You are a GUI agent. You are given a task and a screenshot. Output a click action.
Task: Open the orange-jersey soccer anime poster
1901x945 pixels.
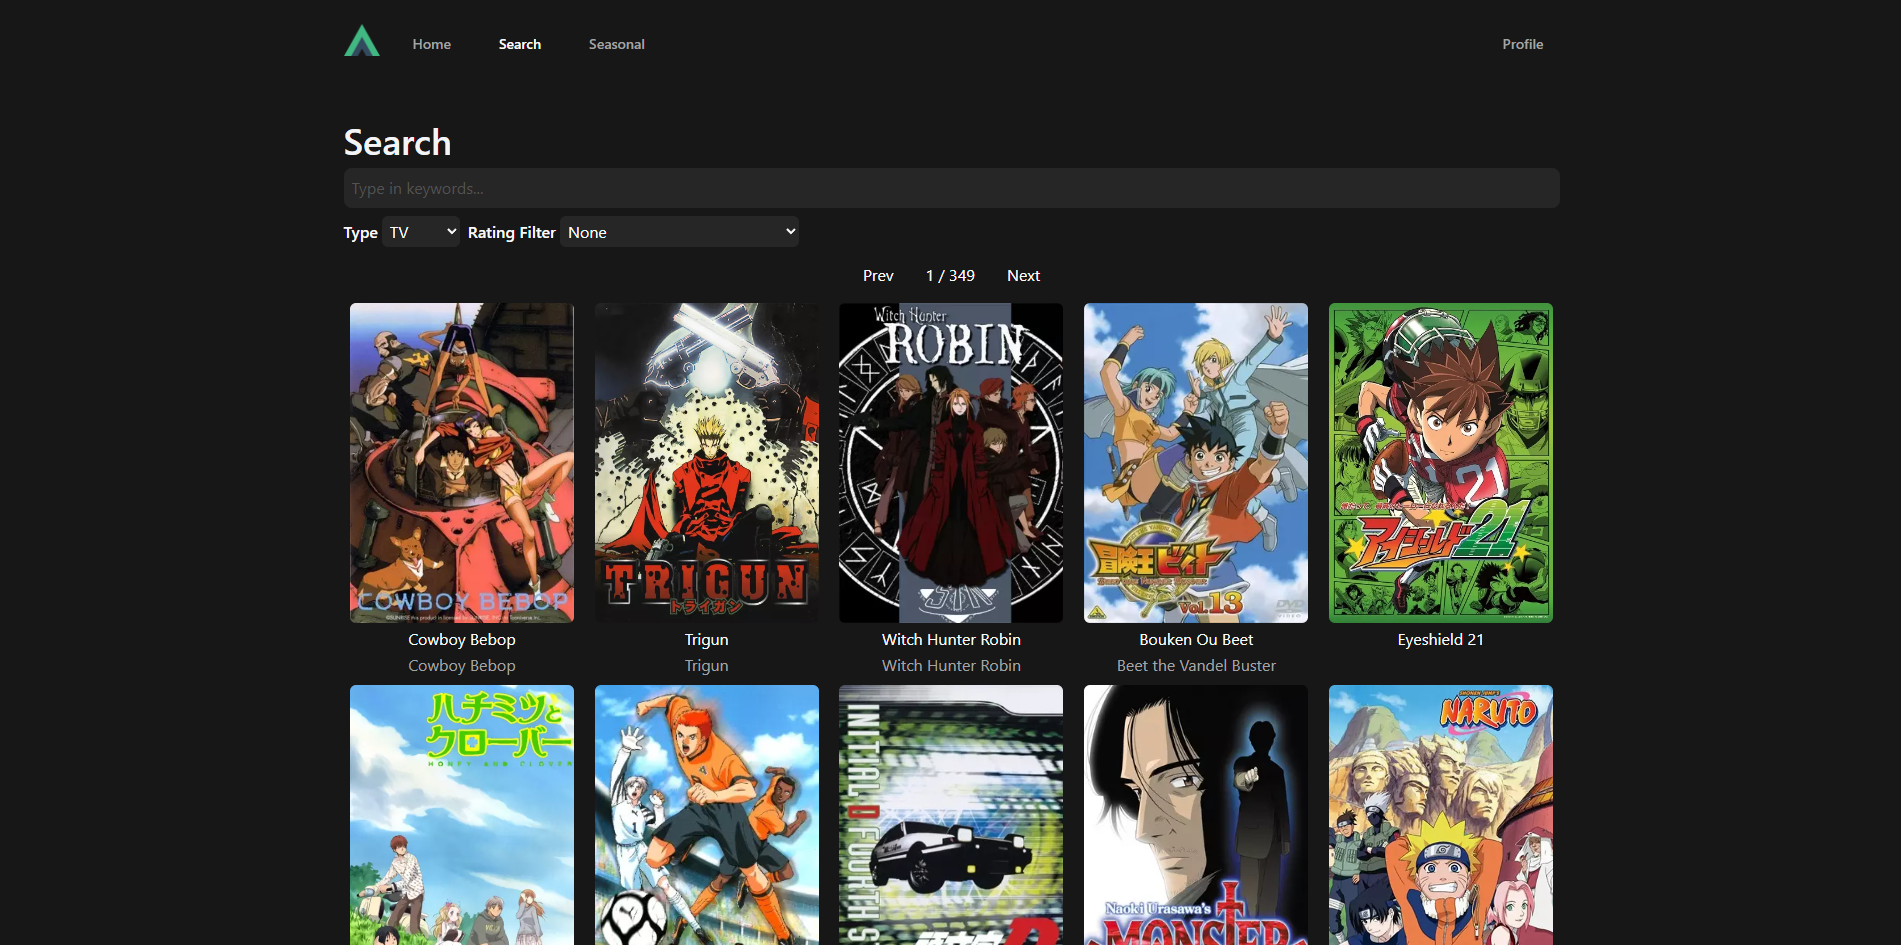(706, 815)
